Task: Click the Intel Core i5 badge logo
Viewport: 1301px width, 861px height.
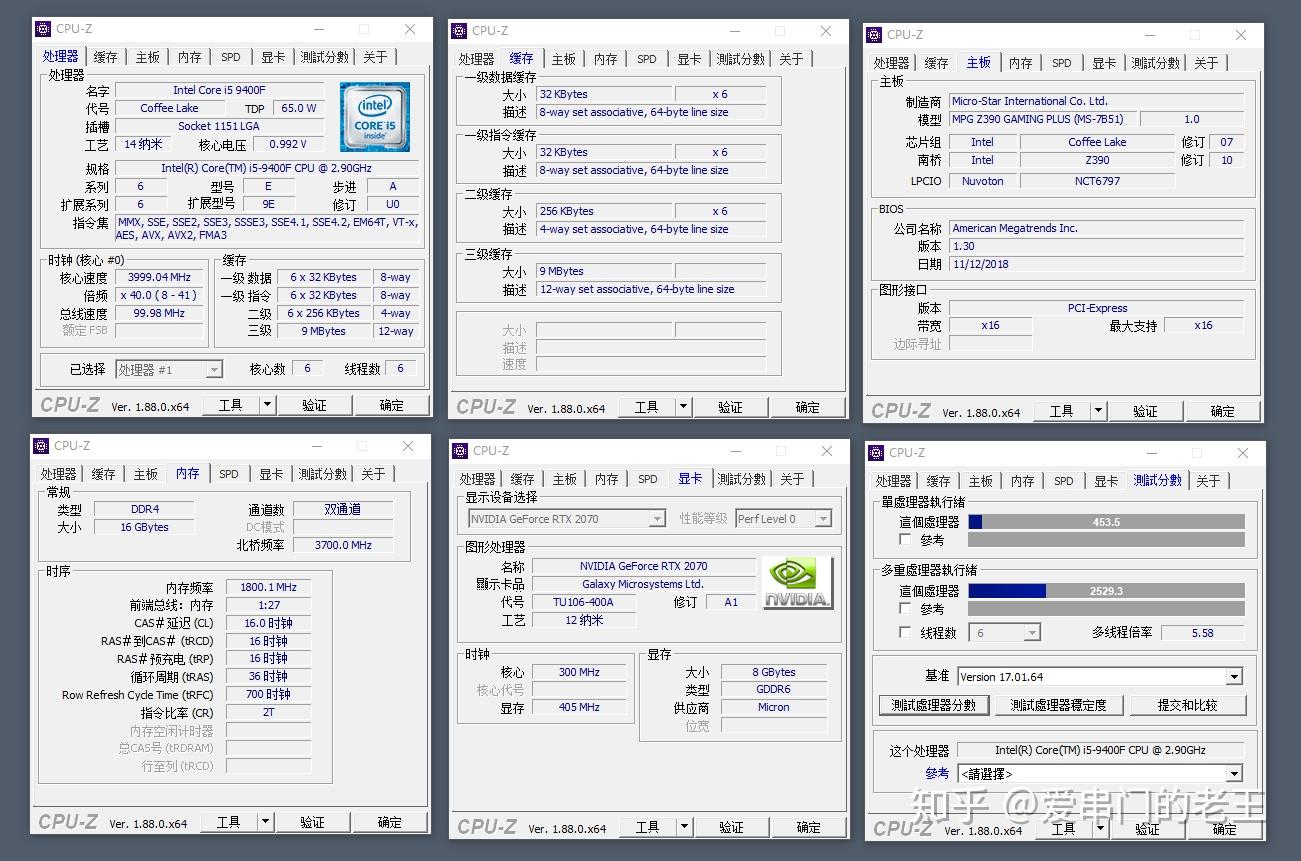Action: 374,117
